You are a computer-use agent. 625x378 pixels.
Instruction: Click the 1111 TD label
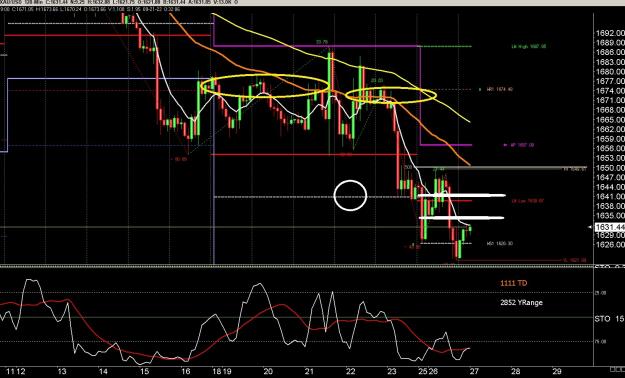[x=513, y=283]
